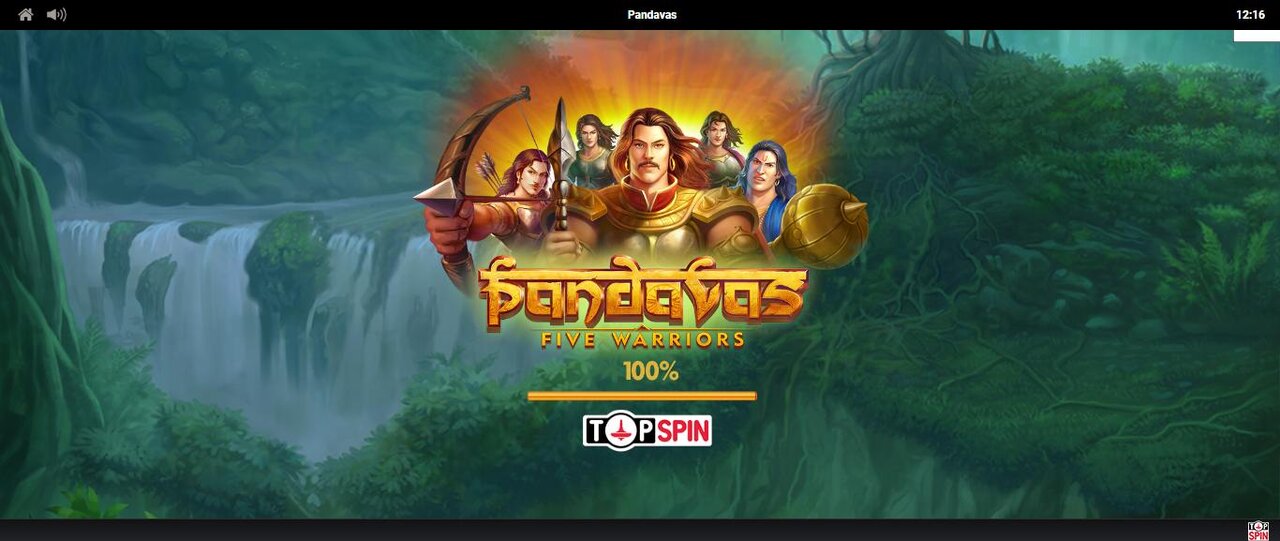
Task: Click the FIVE WARRIORS subtitle text
Action: 642,340
